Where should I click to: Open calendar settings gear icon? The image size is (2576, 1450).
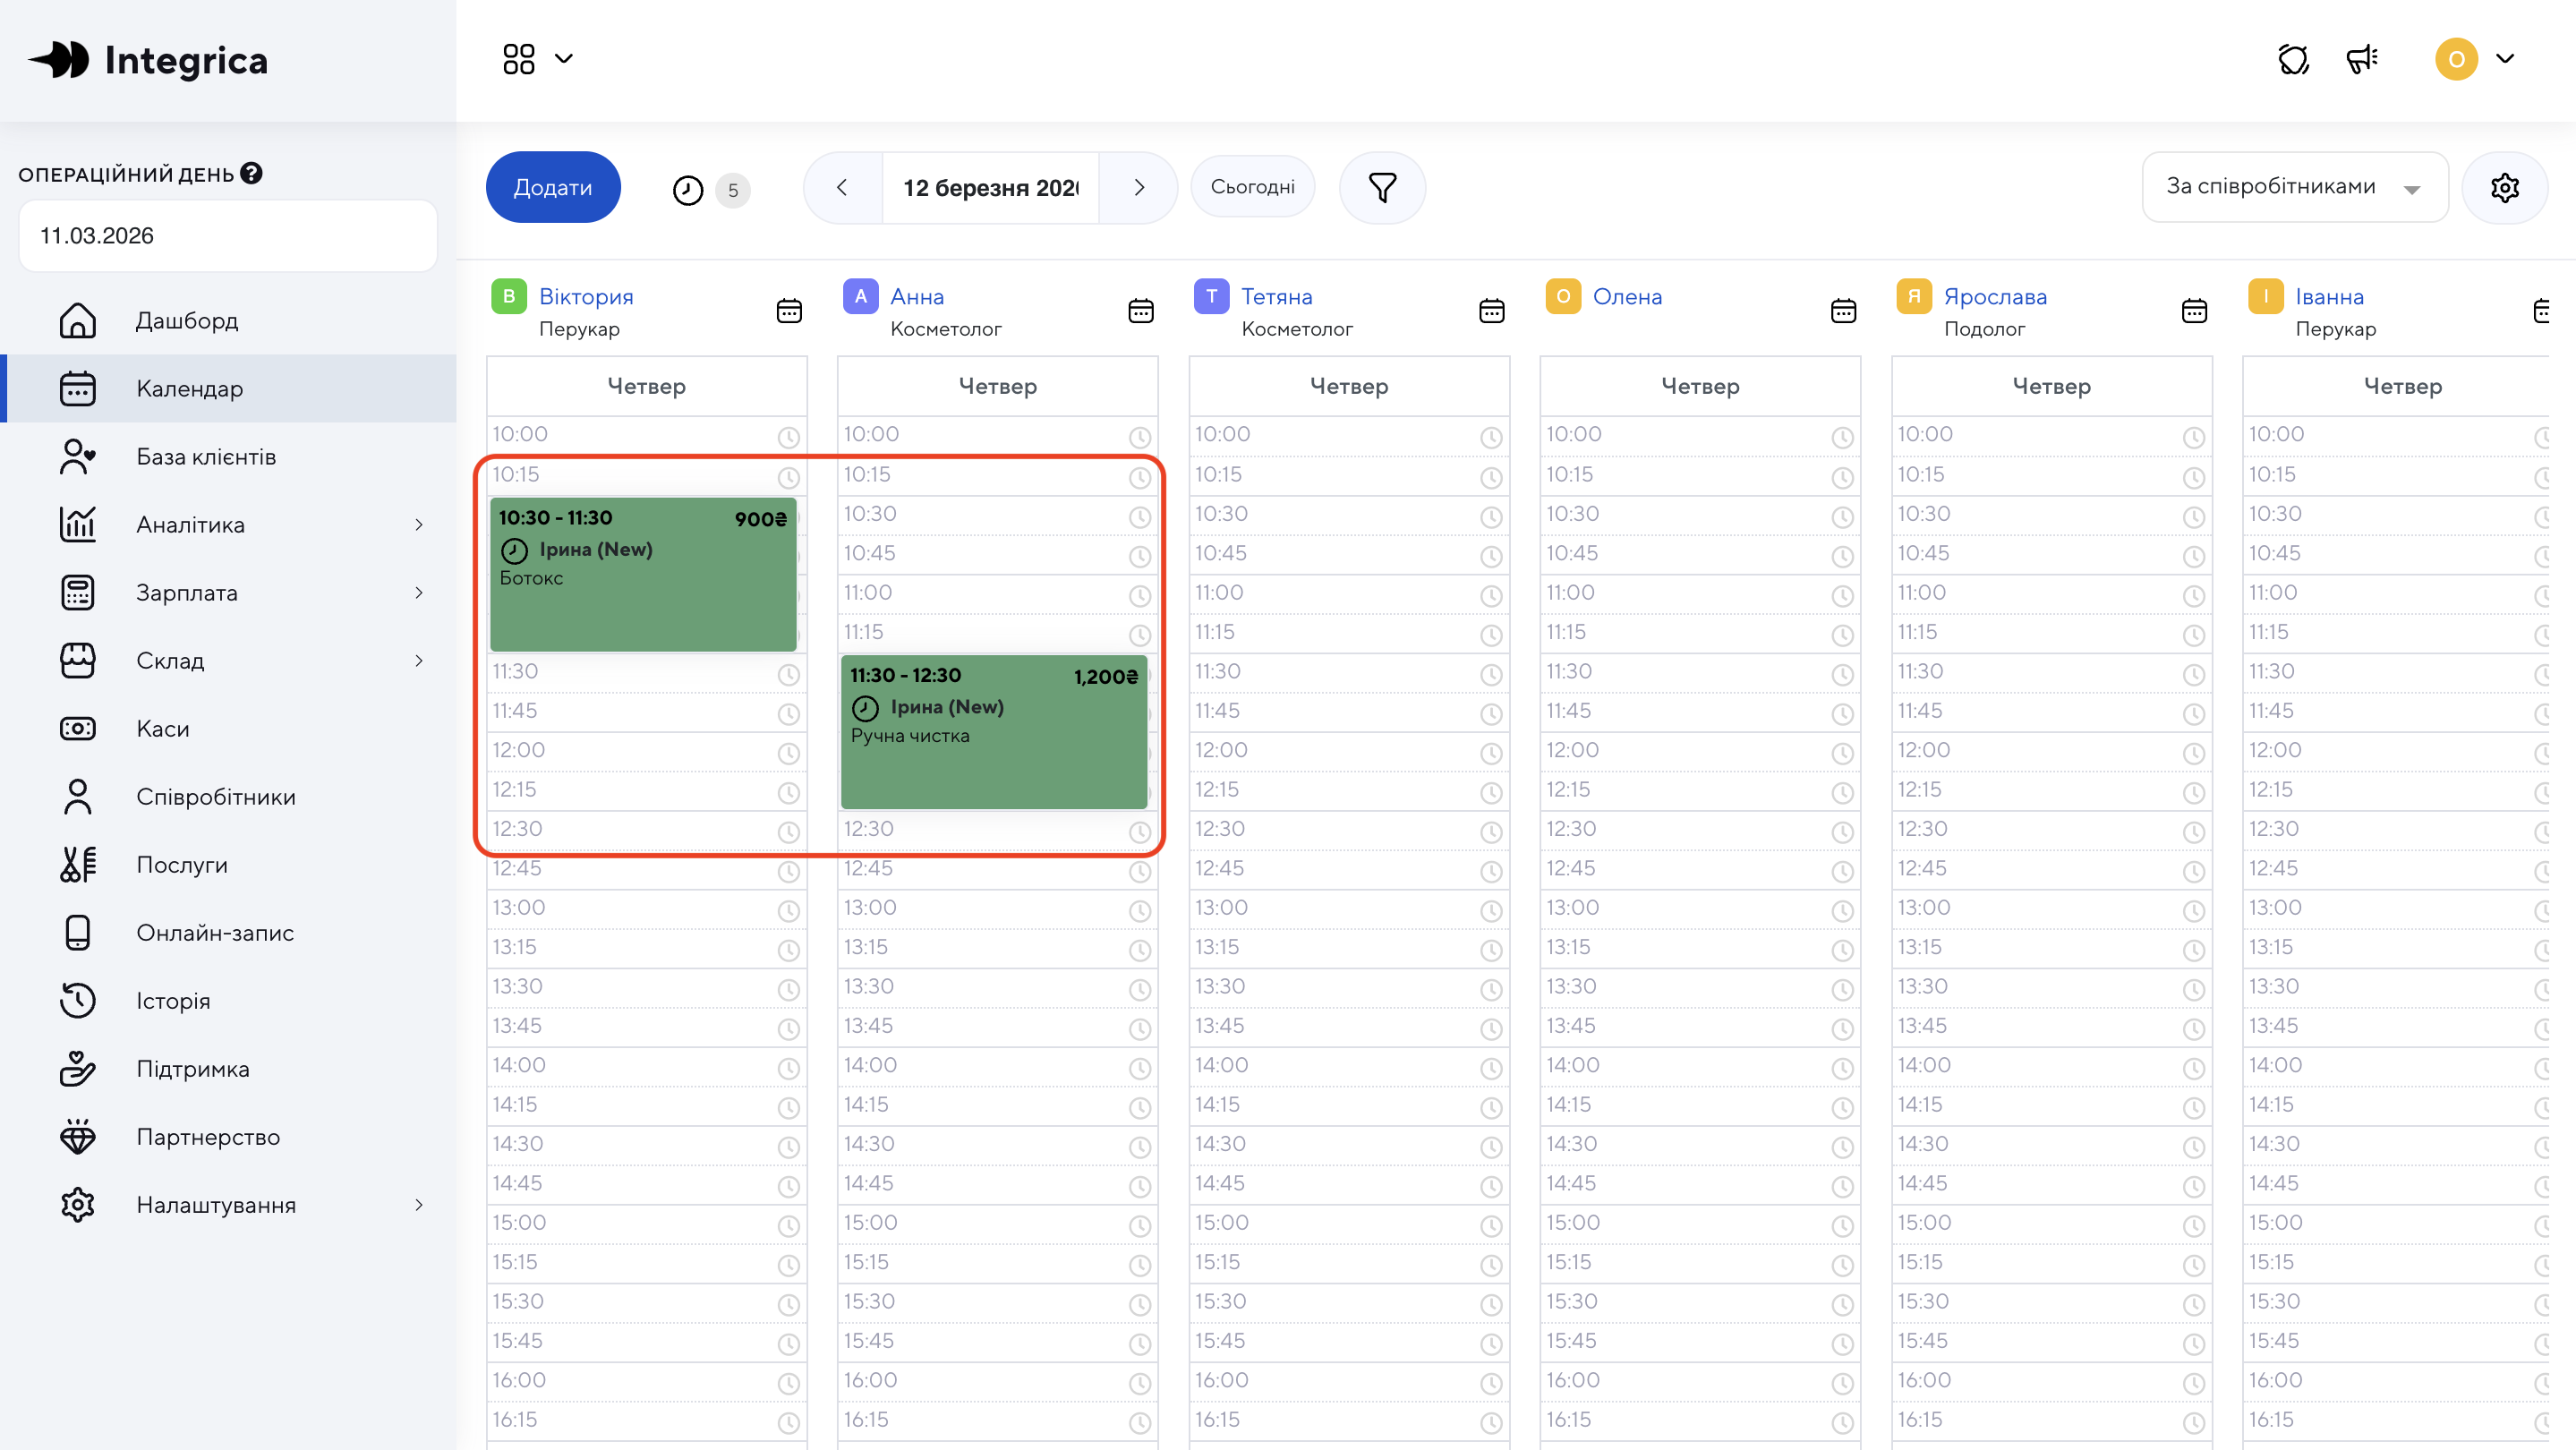pos(2504,187)
